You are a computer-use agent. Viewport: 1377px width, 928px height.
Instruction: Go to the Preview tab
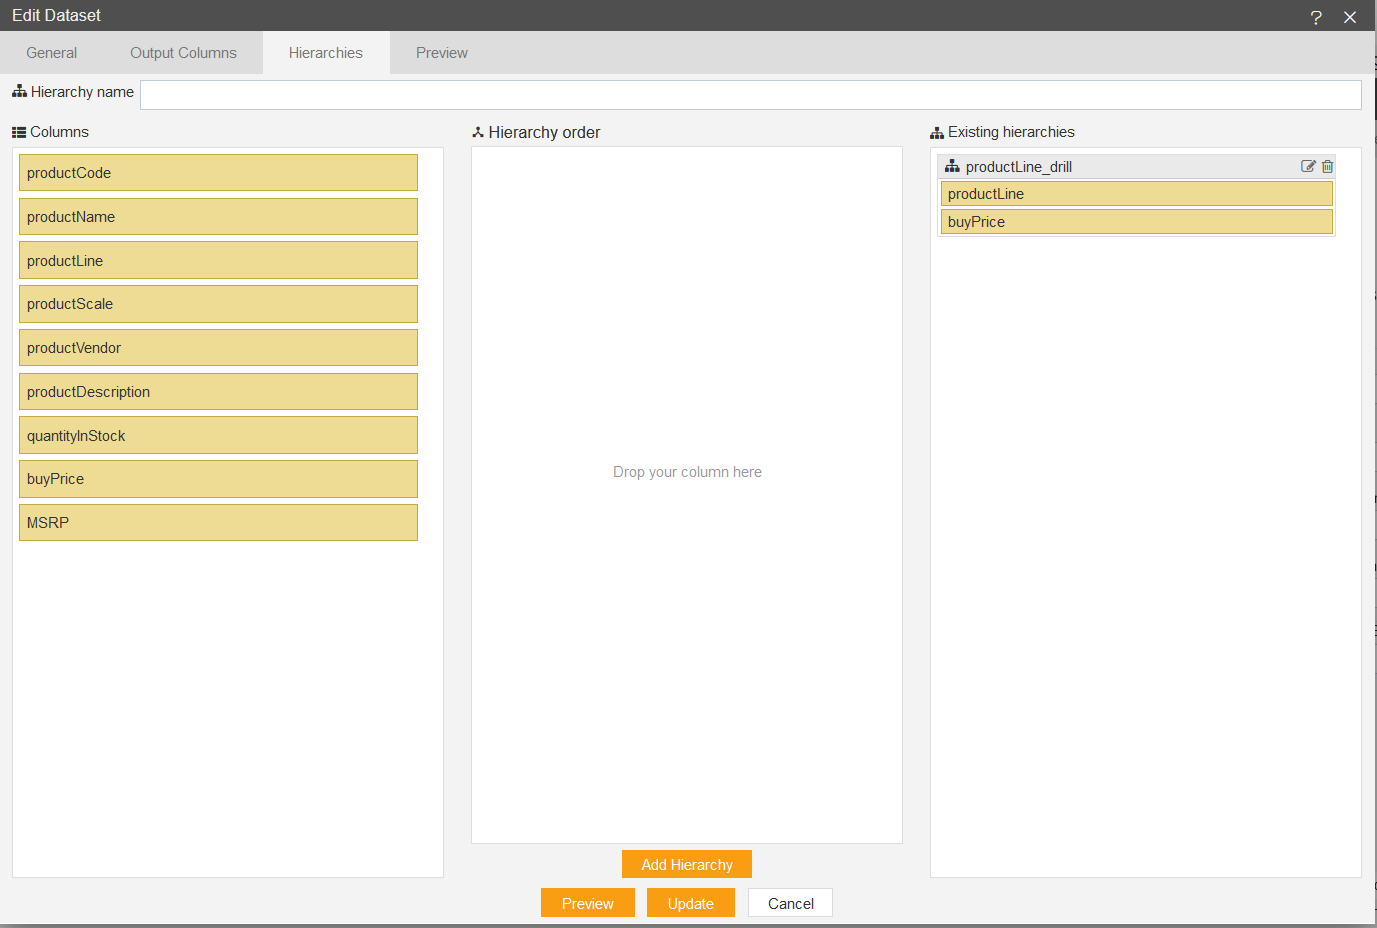tap(442, 53)
